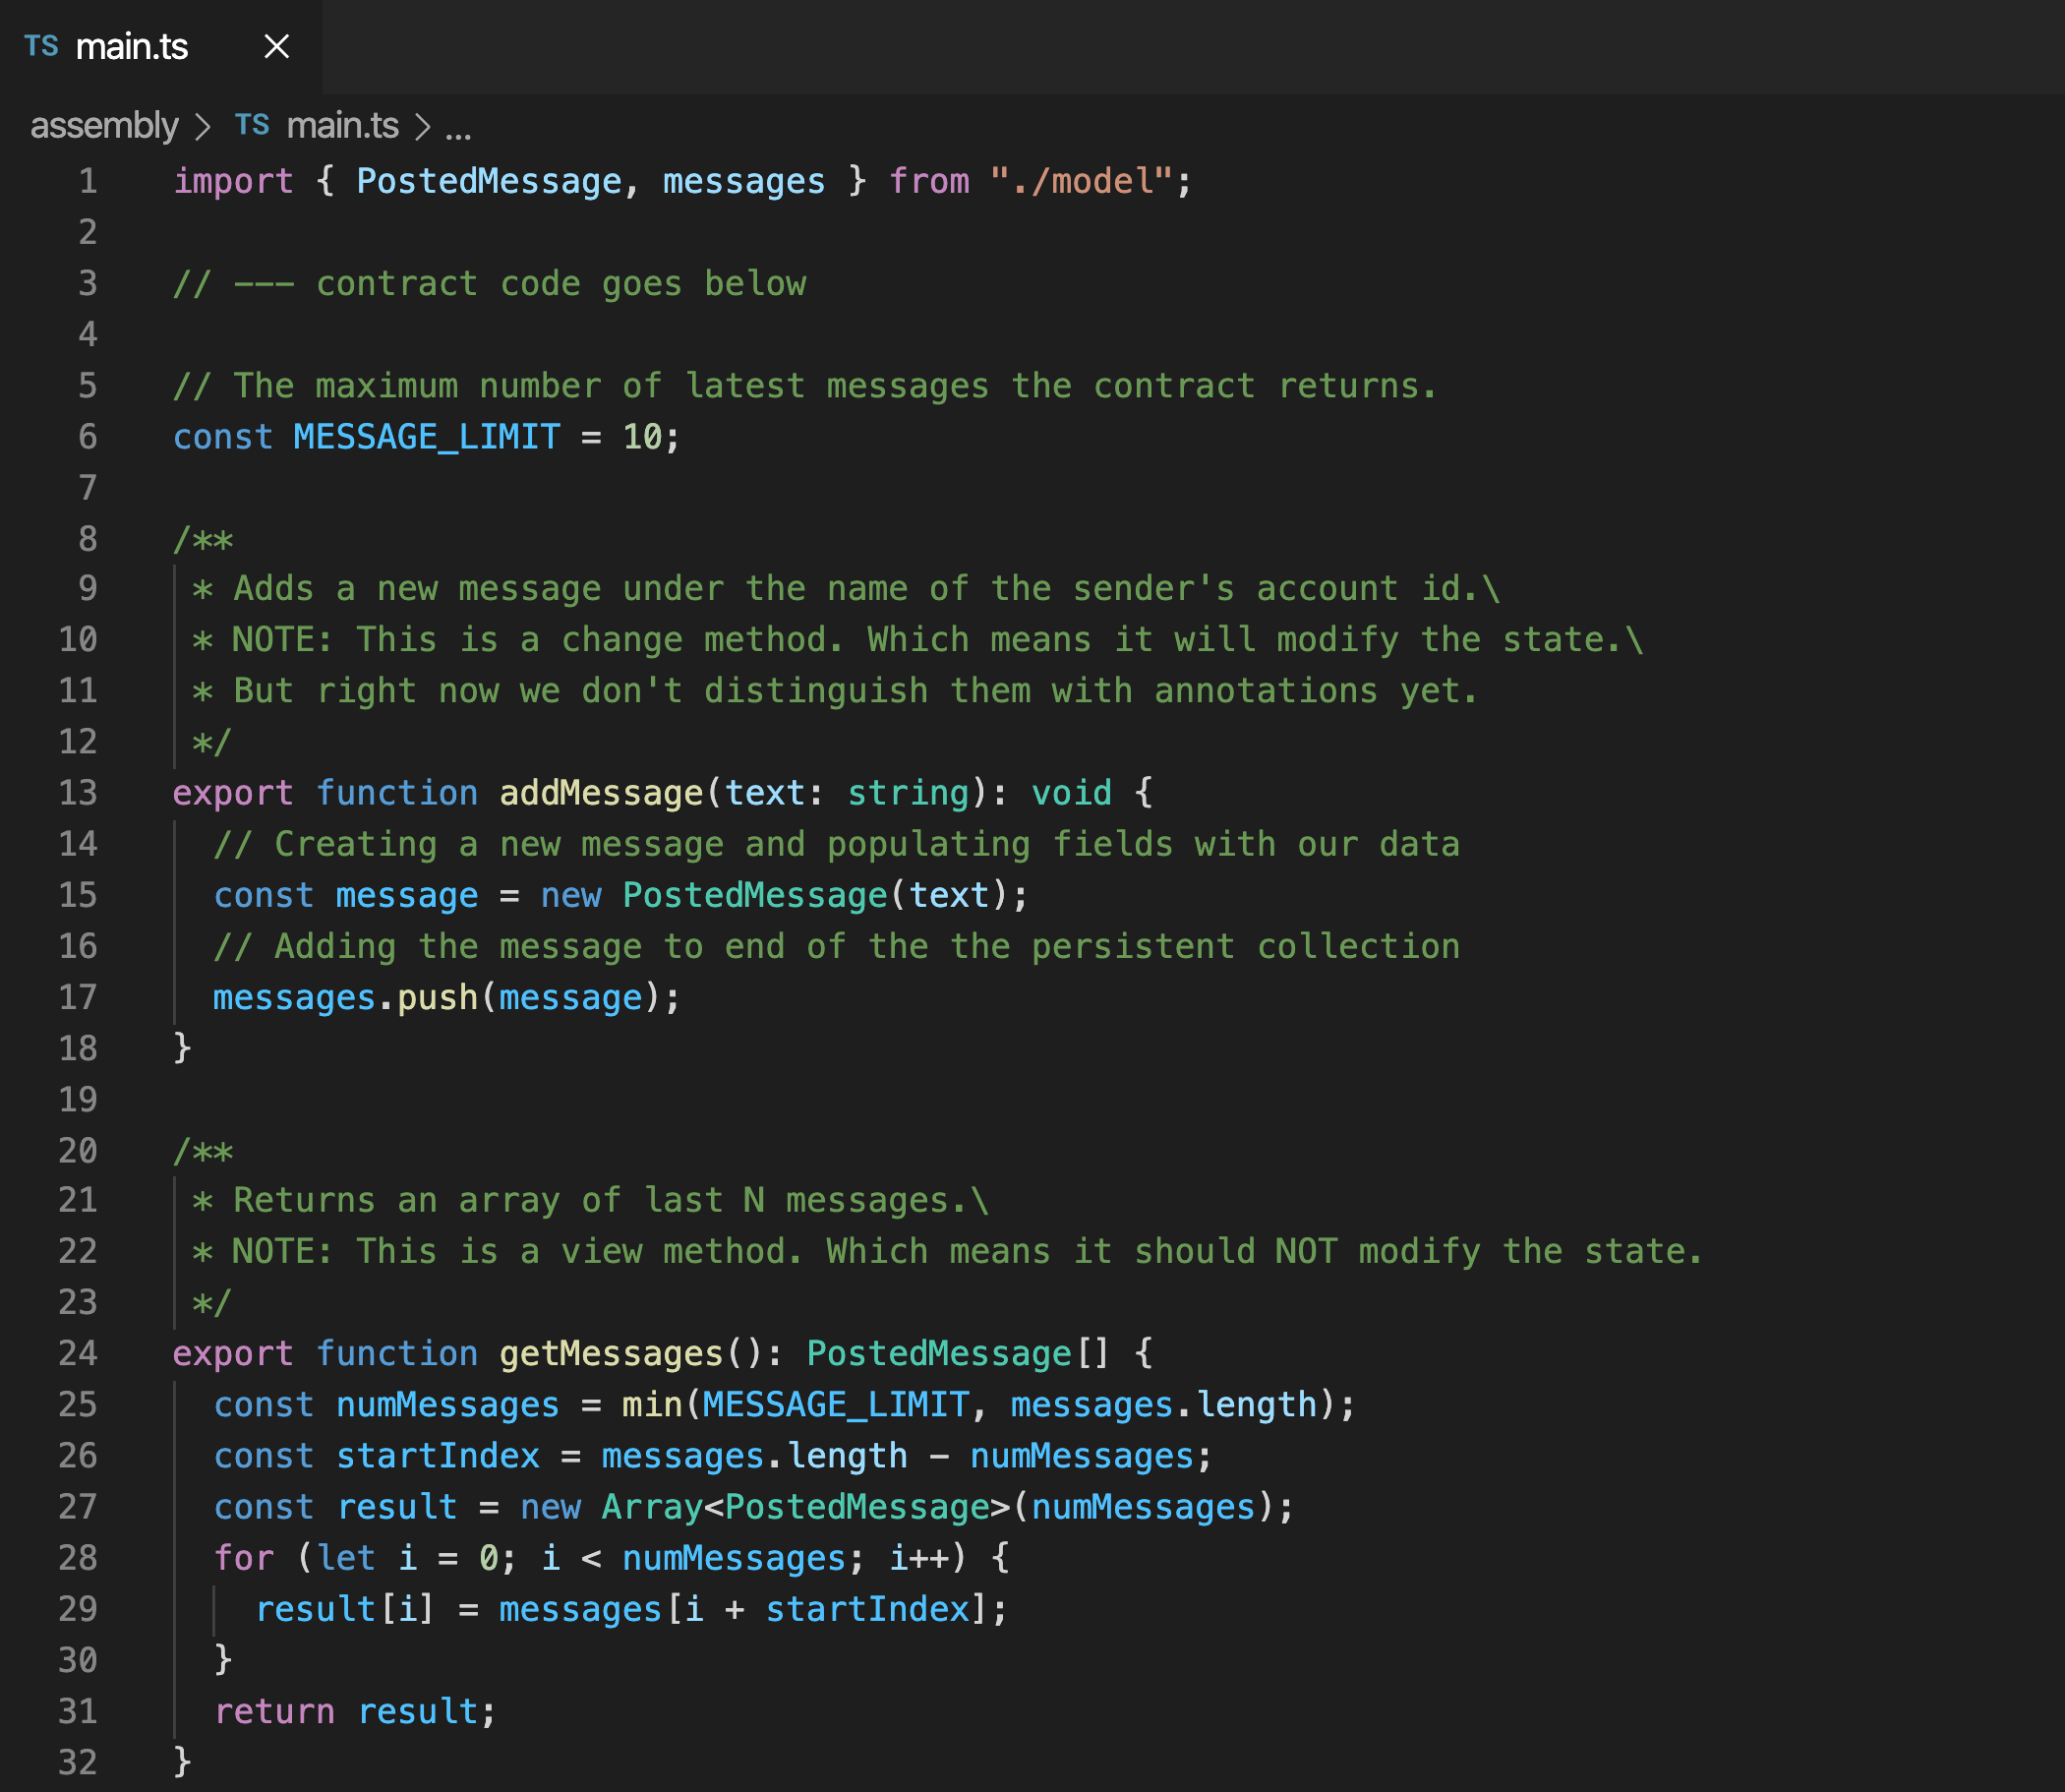Click return keyword on line 31

tap(275, 1711)
